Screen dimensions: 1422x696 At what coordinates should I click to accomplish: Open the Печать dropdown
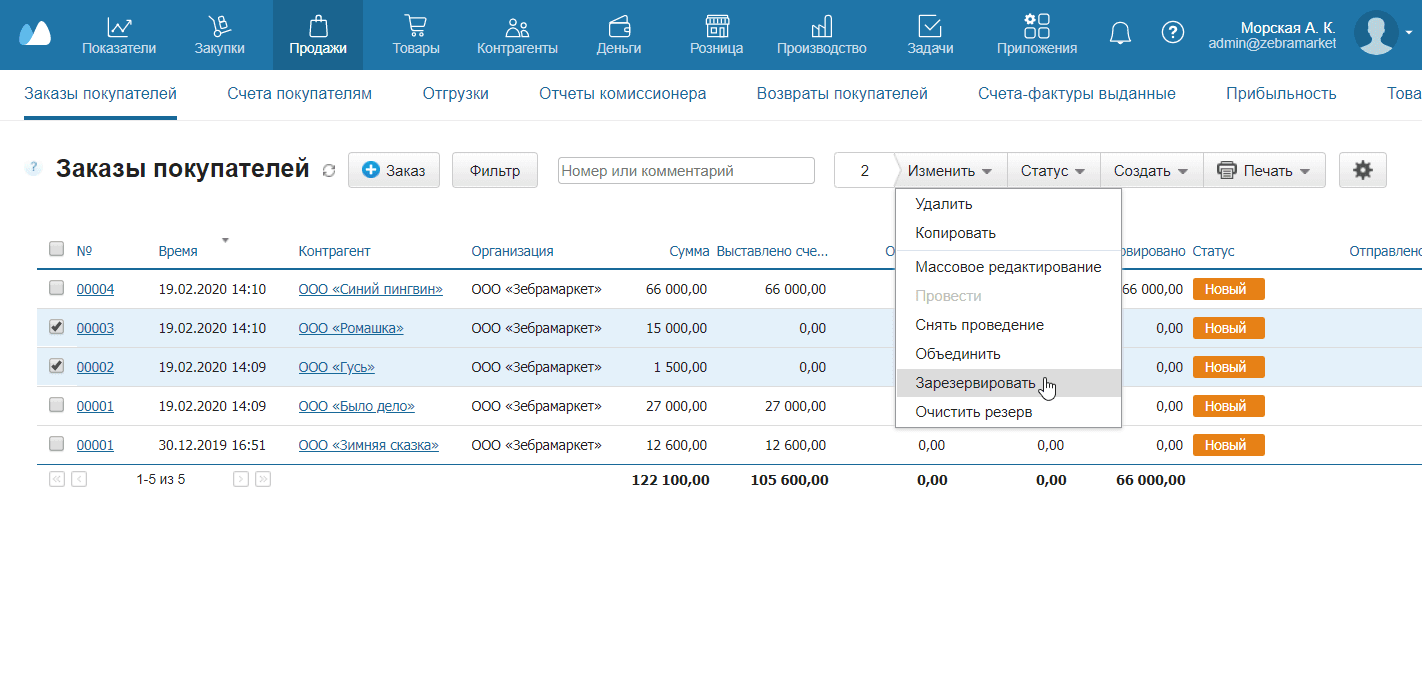point(1264,171)
